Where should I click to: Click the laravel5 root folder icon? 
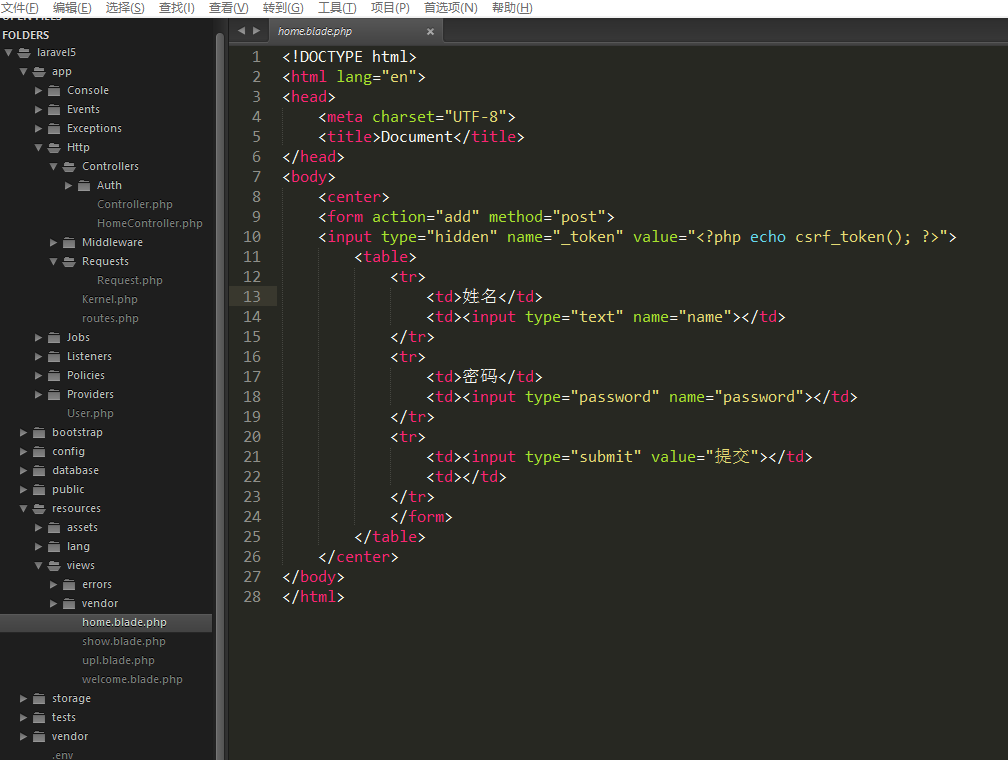tap(24, 53)
